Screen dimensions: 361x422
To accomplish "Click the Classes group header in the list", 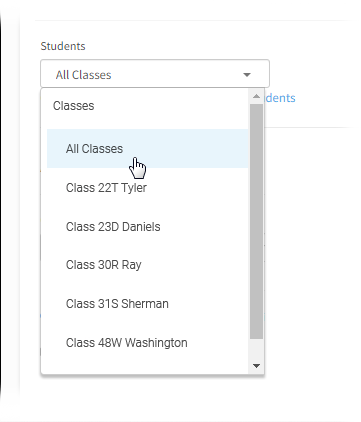I will pos(74,106).
